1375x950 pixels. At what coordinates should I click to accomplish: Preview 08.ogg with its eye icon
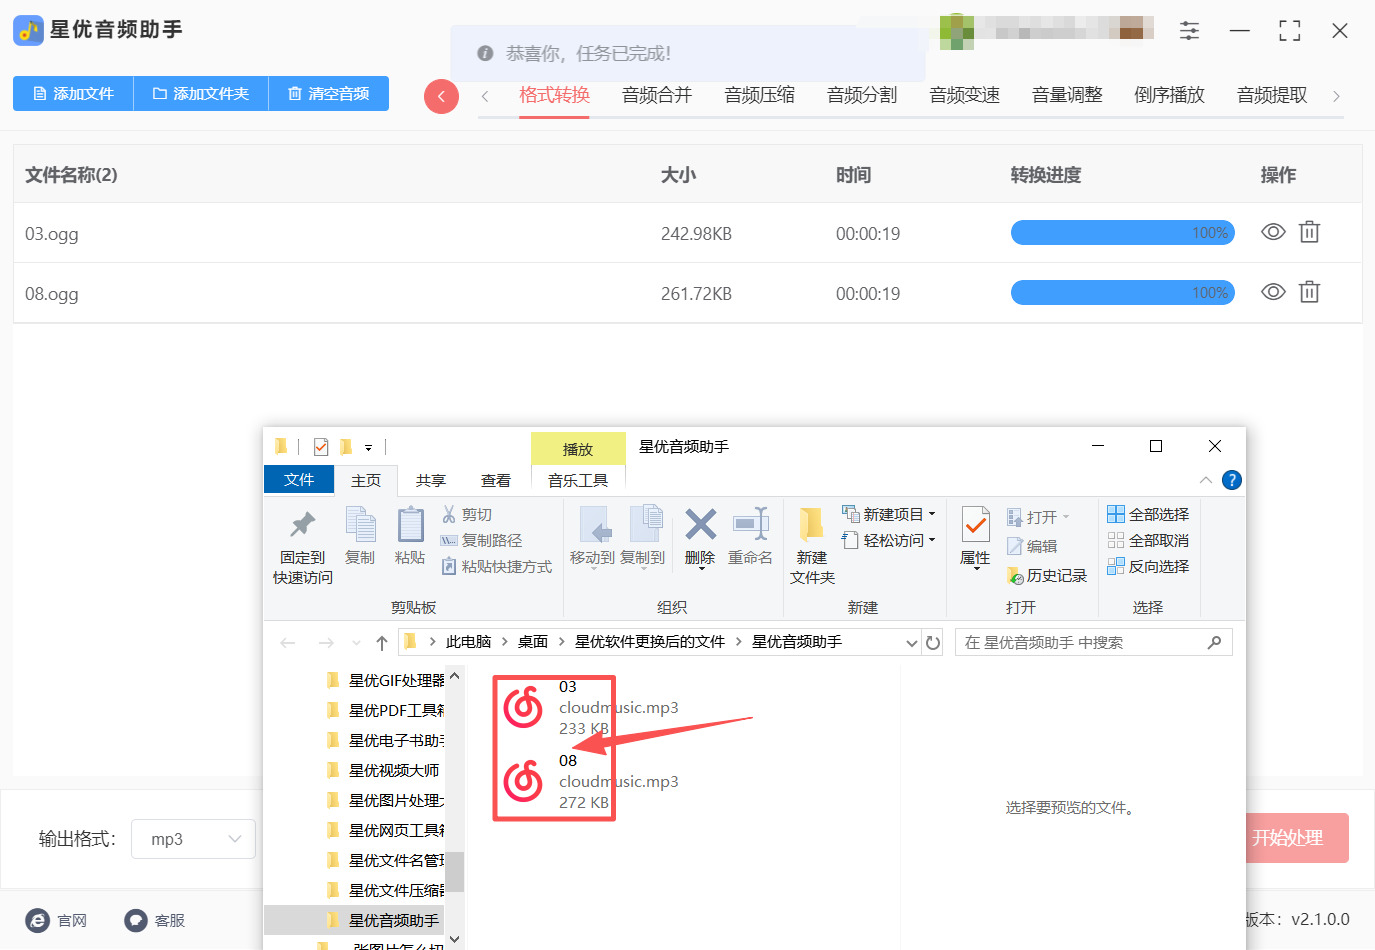coord(1273,292)
